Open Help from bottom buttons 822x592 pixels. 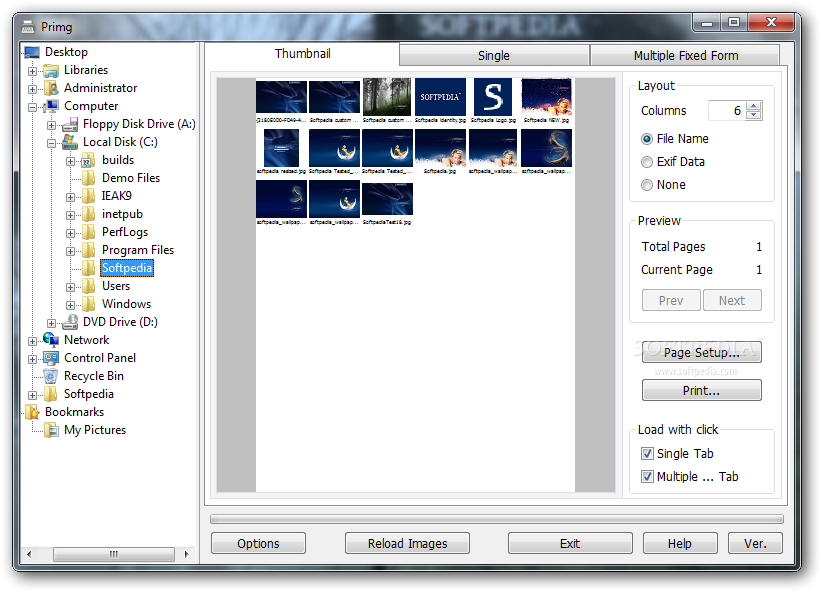click(680, 544)
